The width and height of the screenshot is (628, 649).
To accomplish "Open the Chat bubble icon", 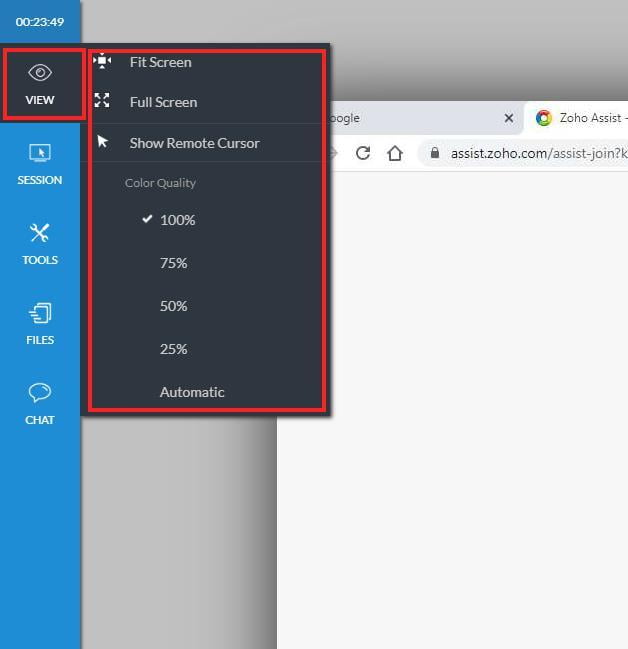I will (40, 393).
